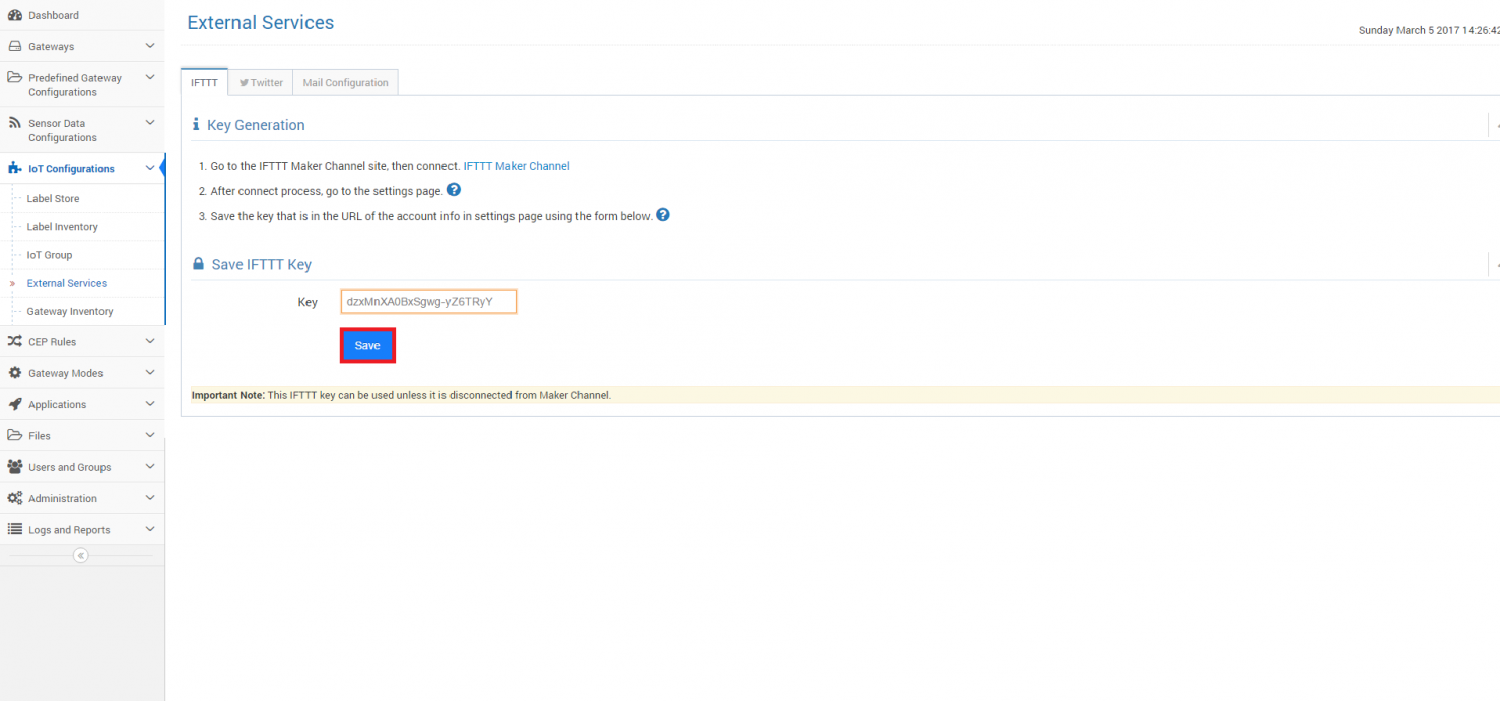Click the Sensor Data Configurations feed icon
Image resolution: width=1500 pixels, height=701 pixels.
click(x=15, y=123)
